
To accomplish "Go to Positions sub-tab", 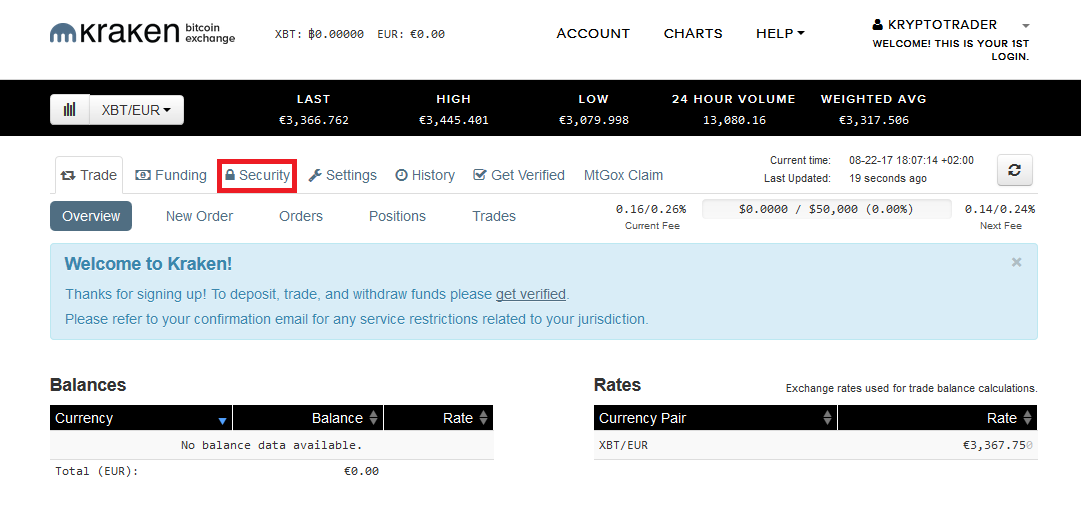I will click(x=397, y=216).
